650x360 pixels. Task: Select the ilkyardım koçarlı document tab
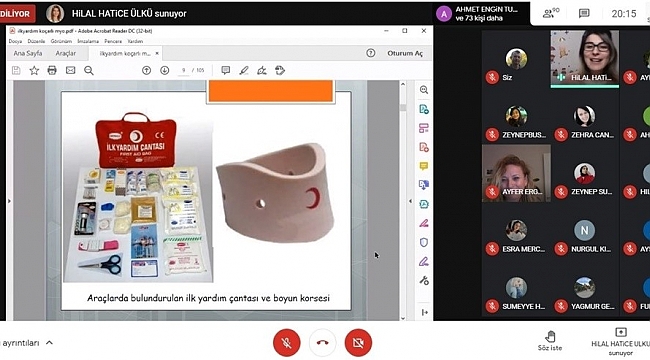[x=125, y=53]
